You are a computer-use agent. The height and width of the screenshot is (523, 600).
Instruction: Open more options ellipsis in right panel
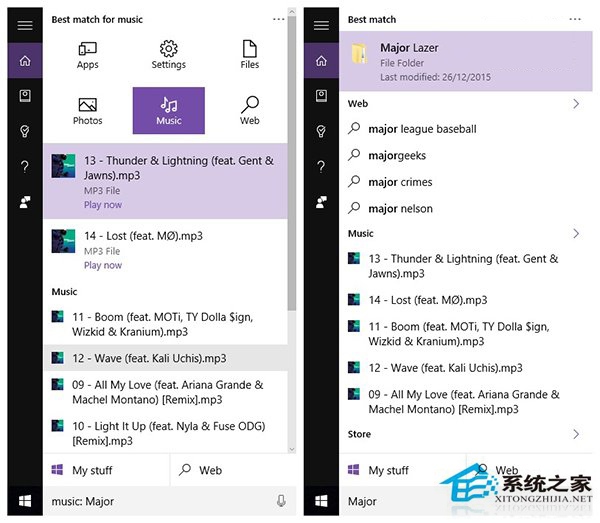click(x=575, y=19)
